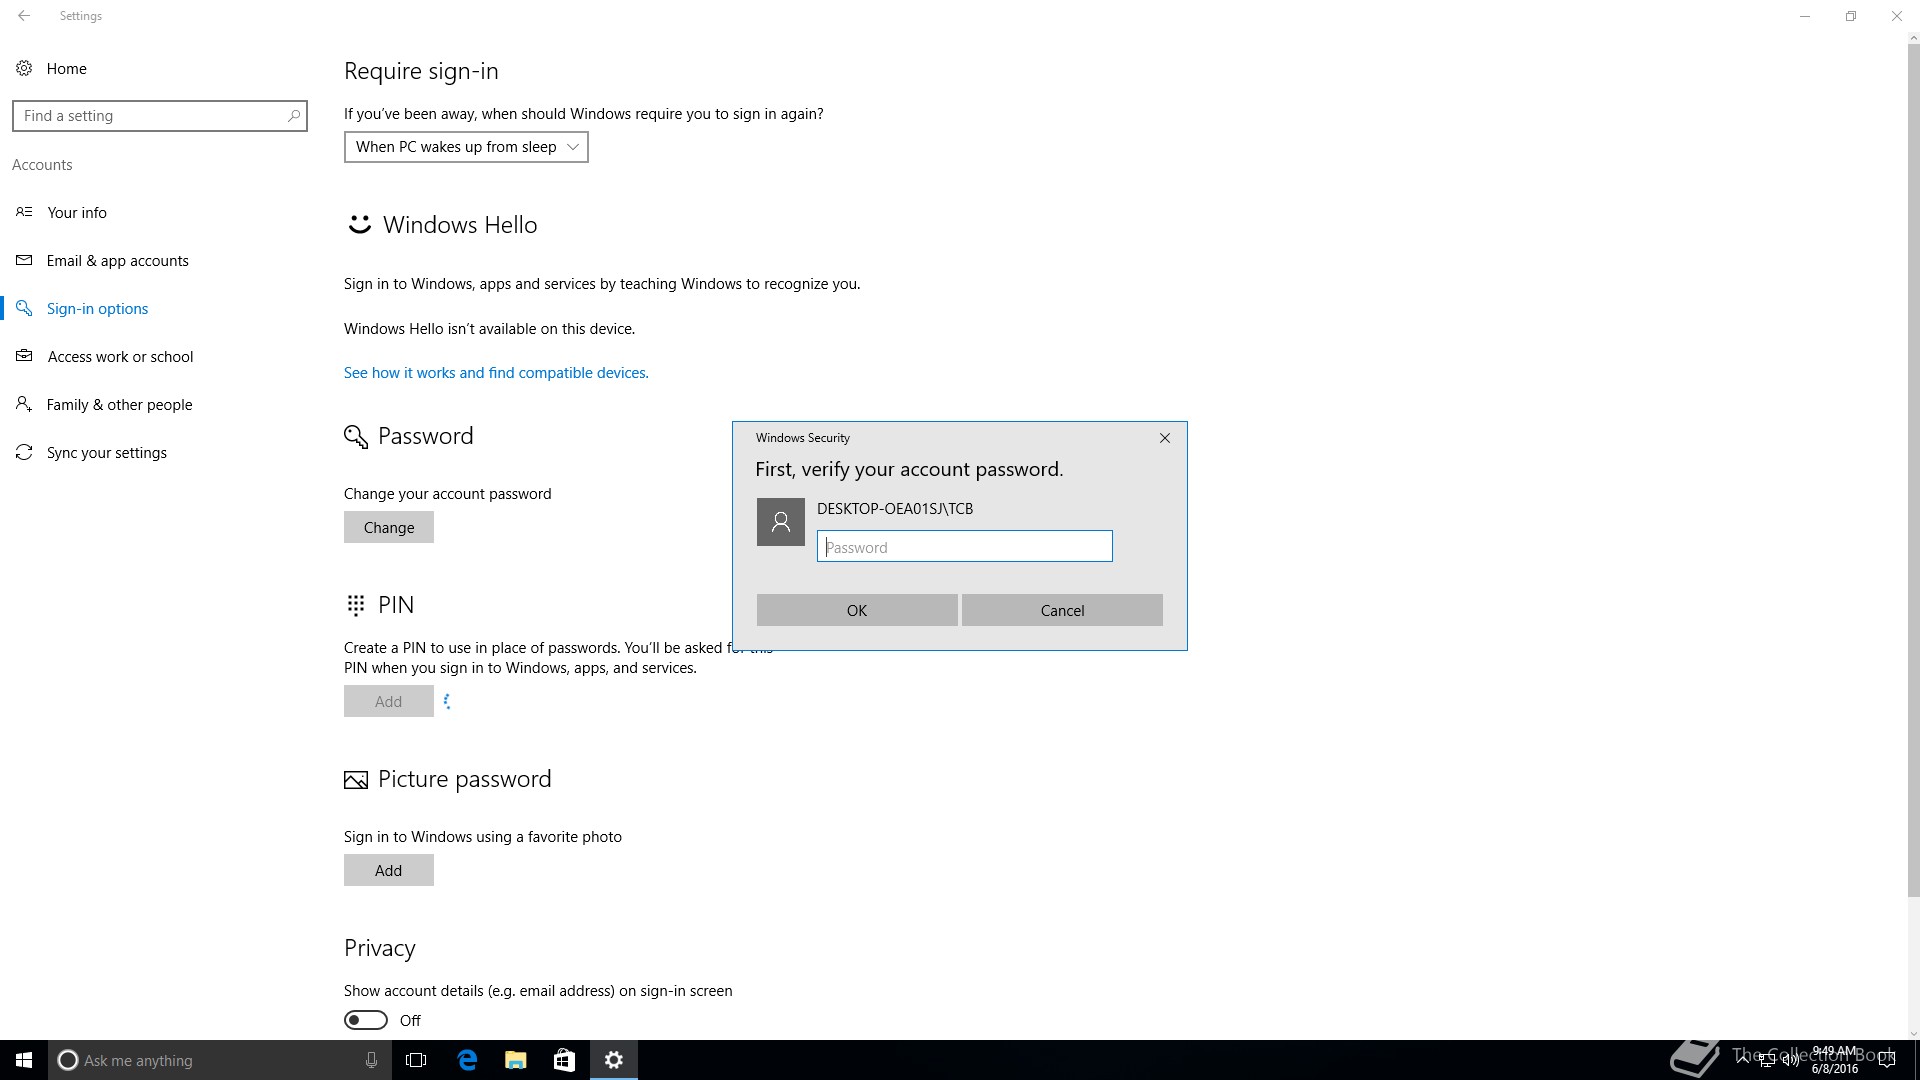Click the PIN section heading

click(396, 605)
